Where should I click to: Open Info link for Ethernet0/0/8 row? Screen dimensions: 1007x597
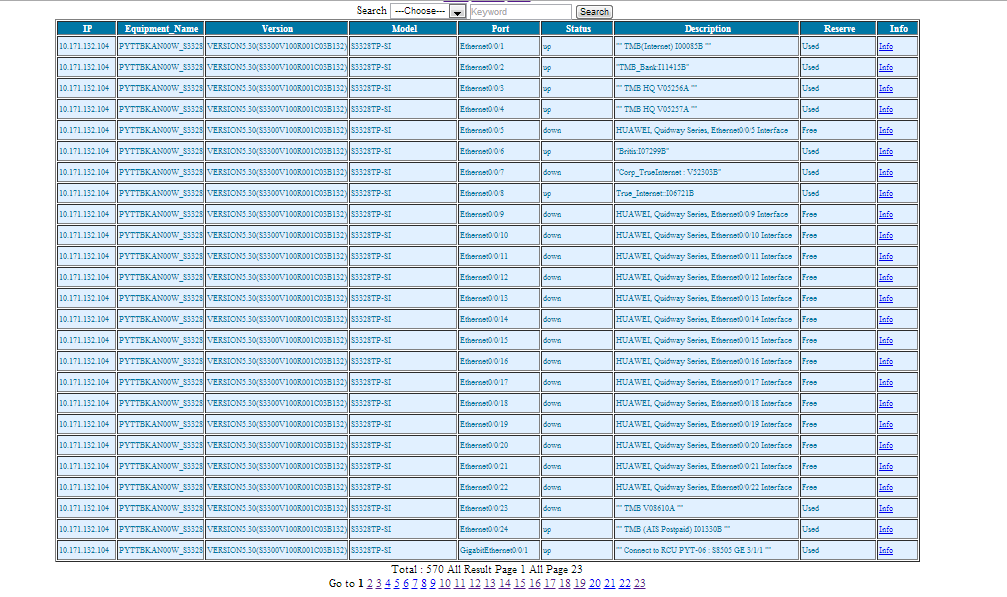[x=886, y=193]
